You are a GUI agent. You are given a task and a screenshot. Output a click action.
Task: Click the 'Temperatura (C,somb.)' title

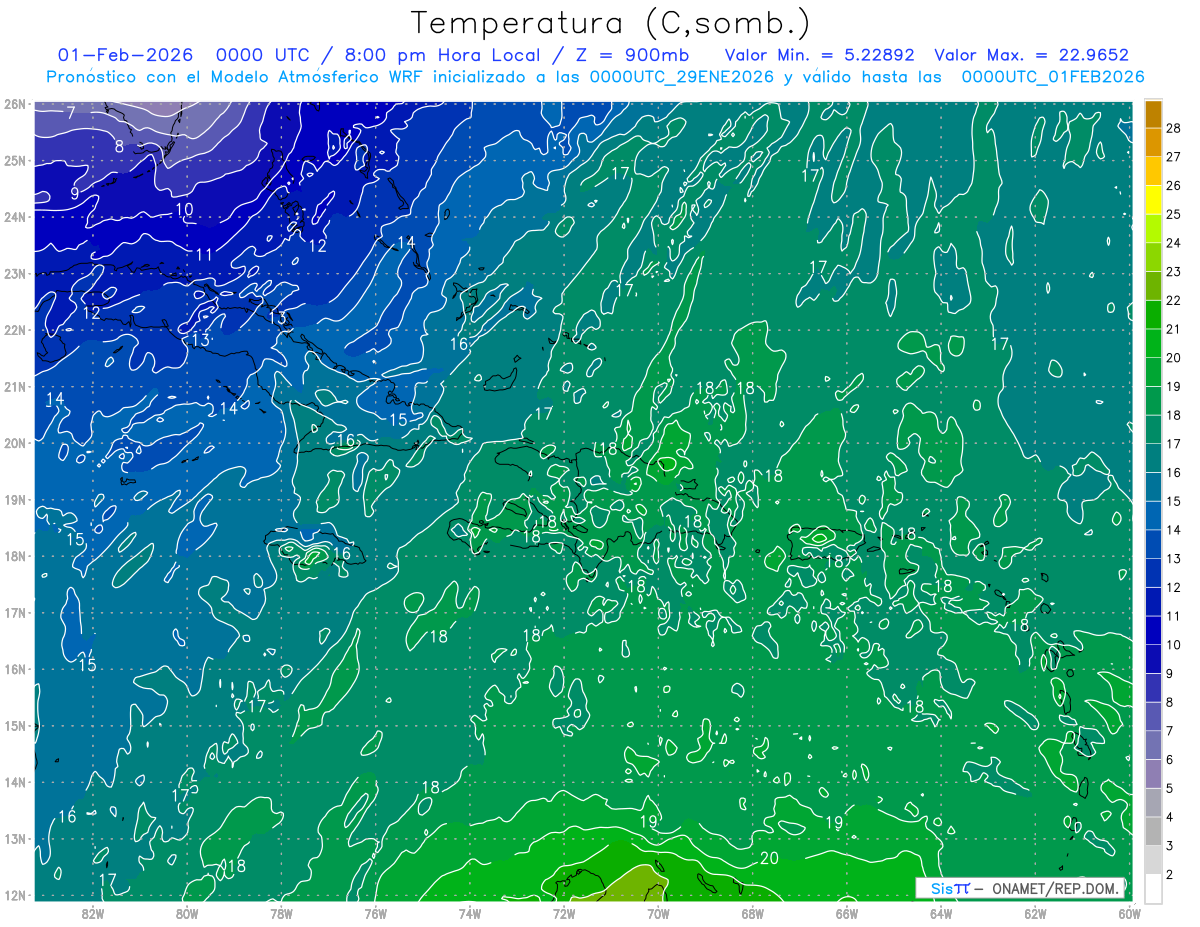point(611,23)
